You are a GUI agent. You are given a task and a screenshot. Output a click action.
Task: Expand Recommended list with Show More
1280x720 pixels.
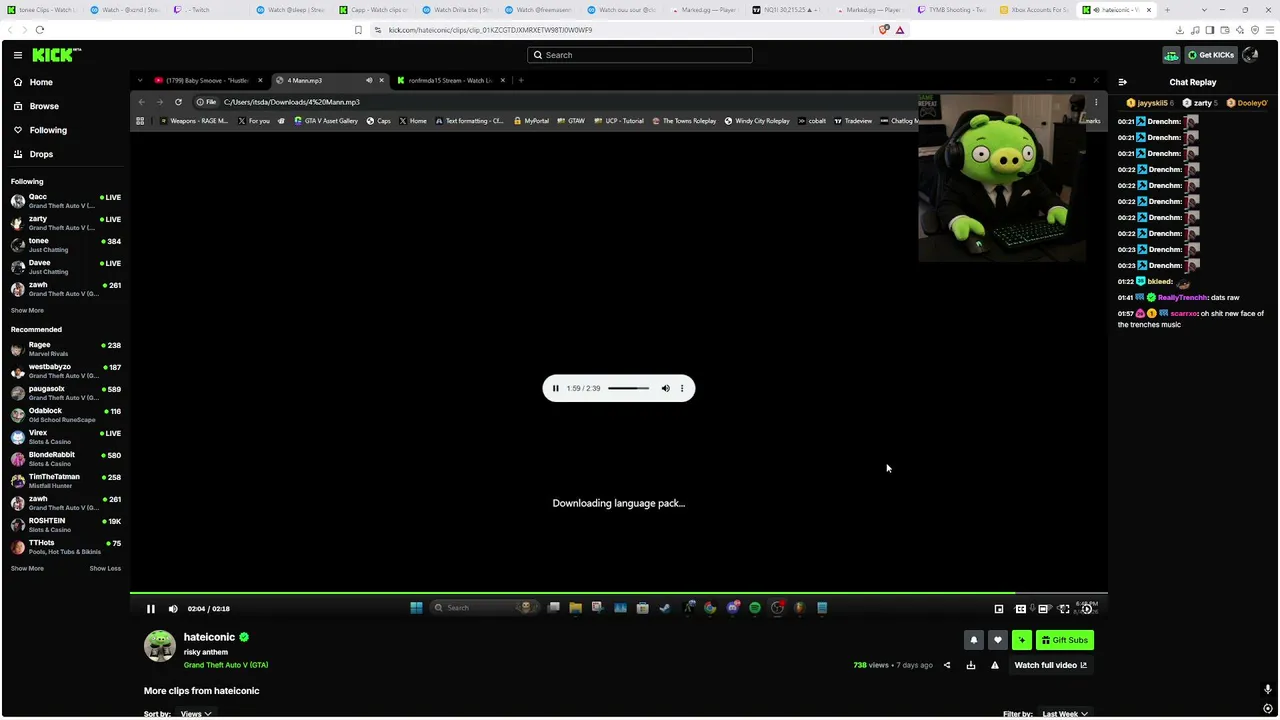27,568
